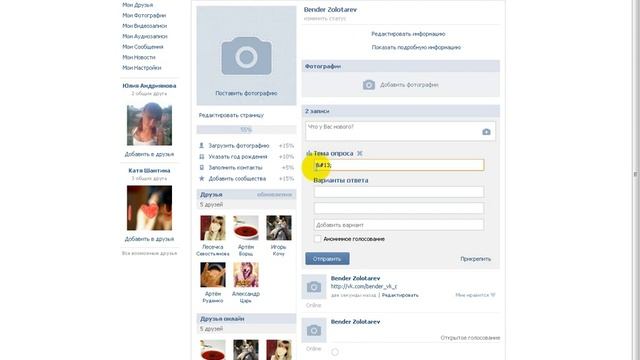
Task: Click изменить статус under profile name
Action: click(x=325, y=19)
